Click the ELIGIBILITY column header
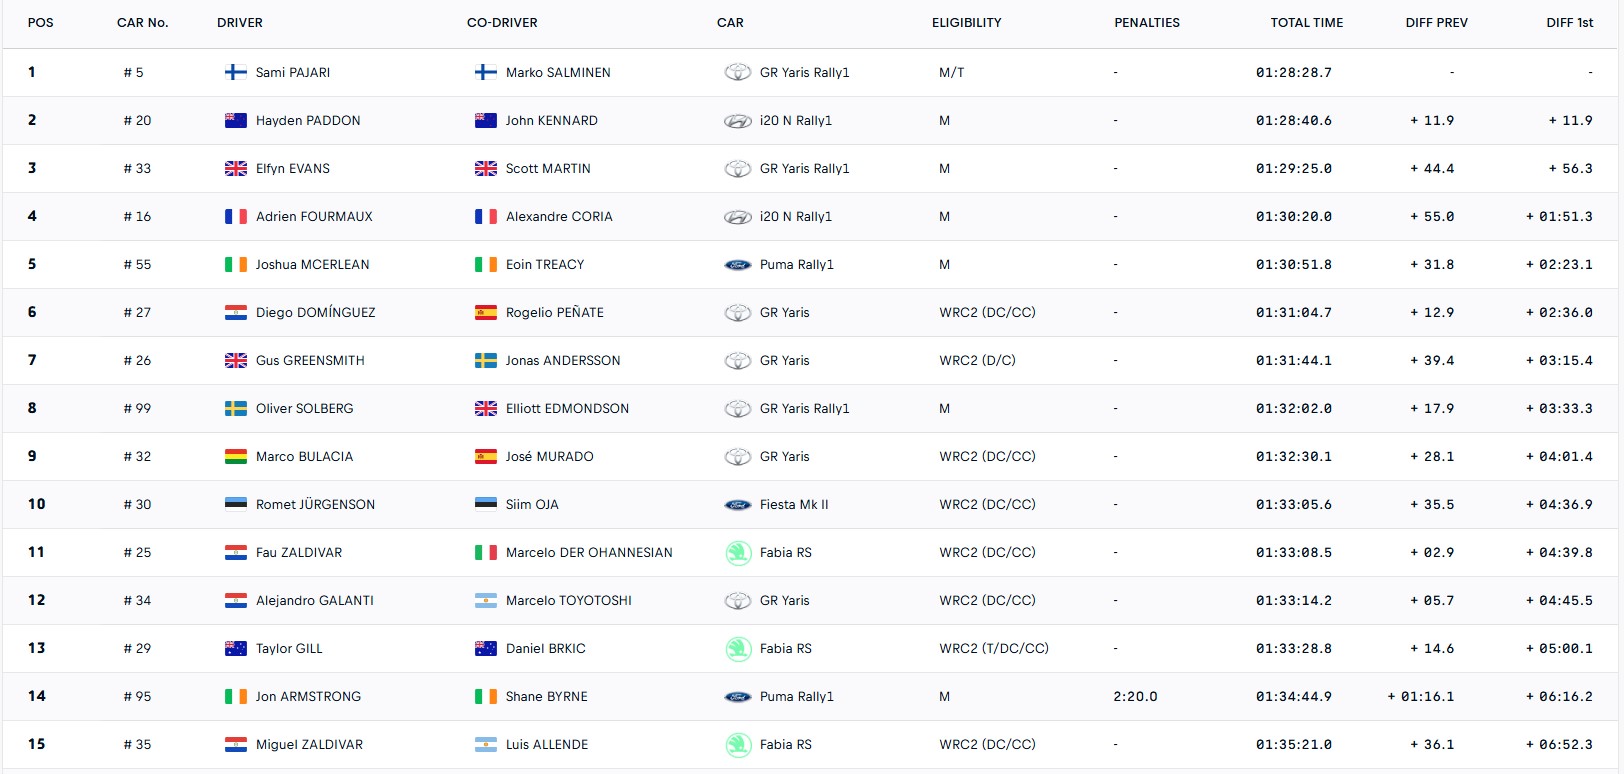1624x774 pixels. click(x=966, y=22)
